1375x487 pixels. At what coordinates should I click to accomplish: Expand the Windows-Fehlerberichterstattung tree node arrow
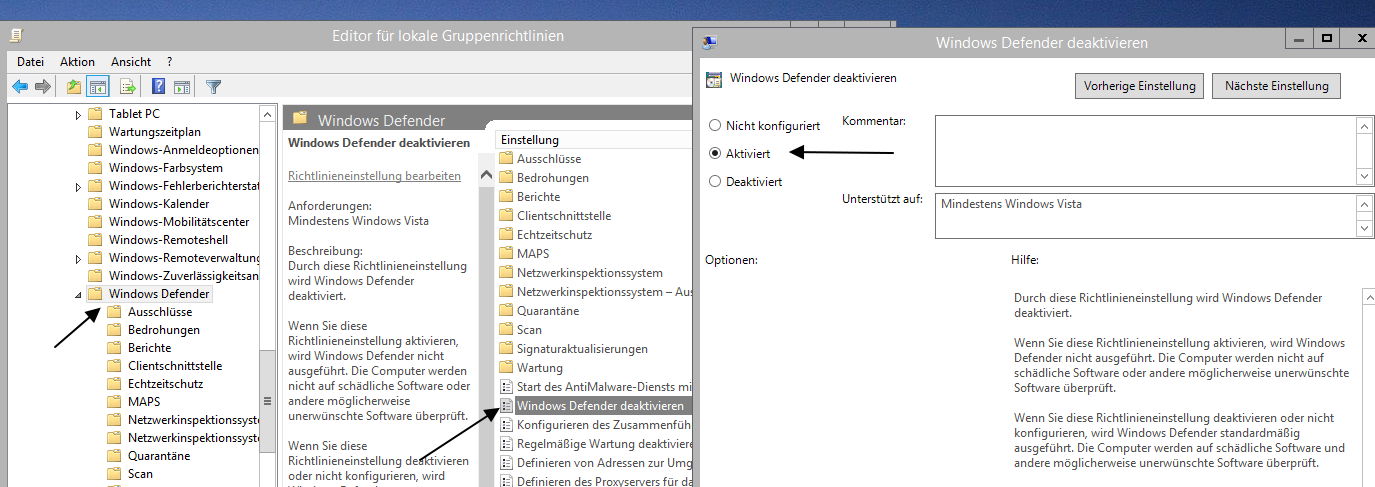click(79, 186)
